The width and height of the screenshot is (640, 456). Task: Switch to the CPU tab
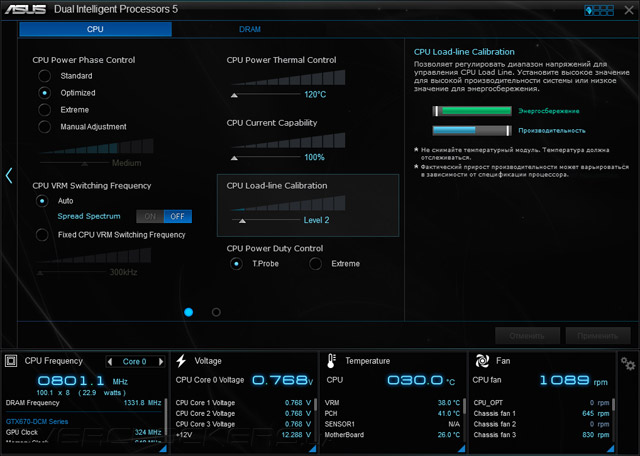[x=95, y=29]
